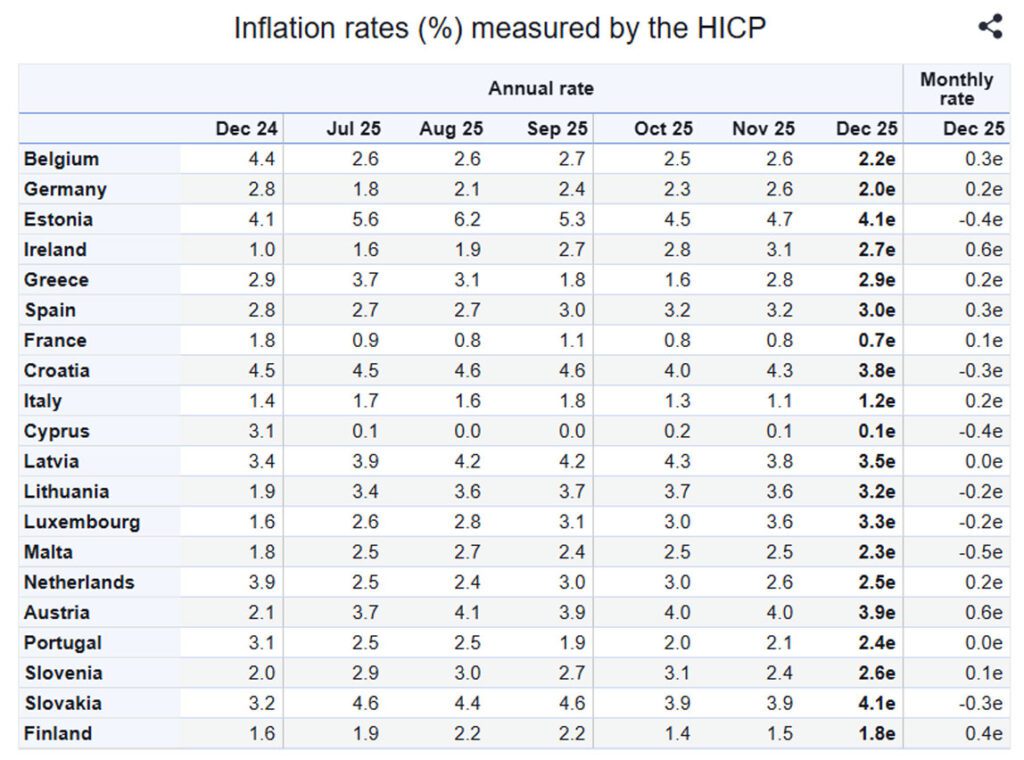
Task: Select the Finland row label
Action: (58, 733)
